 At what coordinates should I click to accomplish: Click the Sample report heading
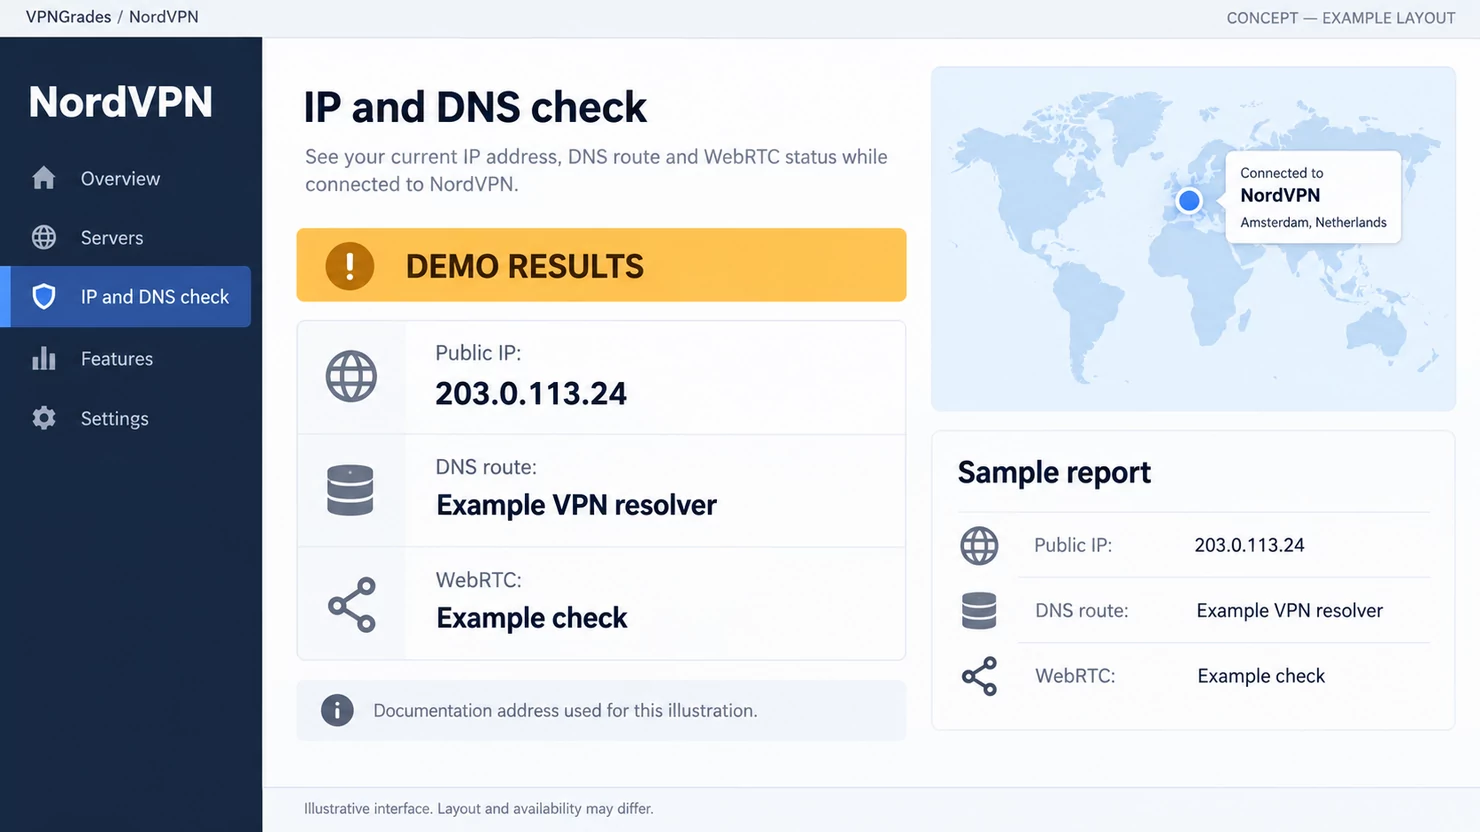[x=1054, y=472]
